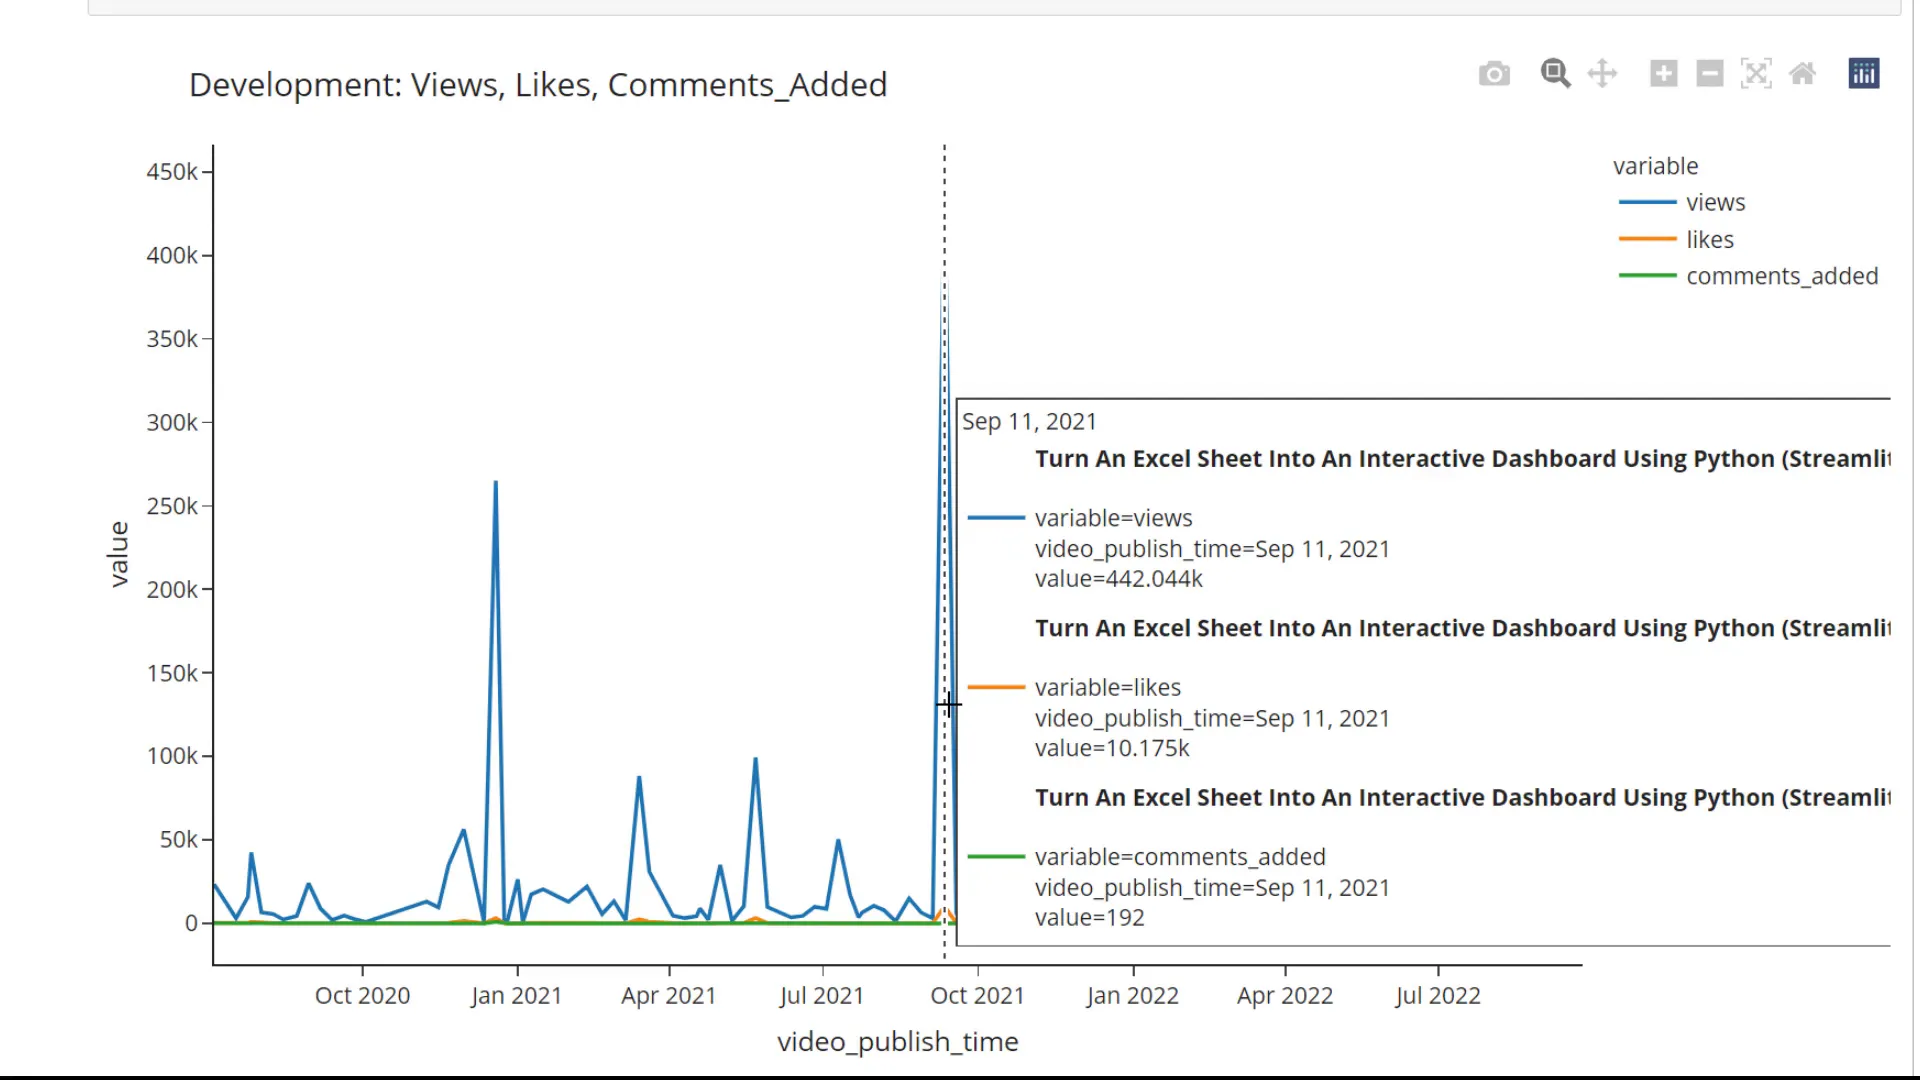
Task: Click the crosshair data point on the dashed line
Action: (948, 704)
